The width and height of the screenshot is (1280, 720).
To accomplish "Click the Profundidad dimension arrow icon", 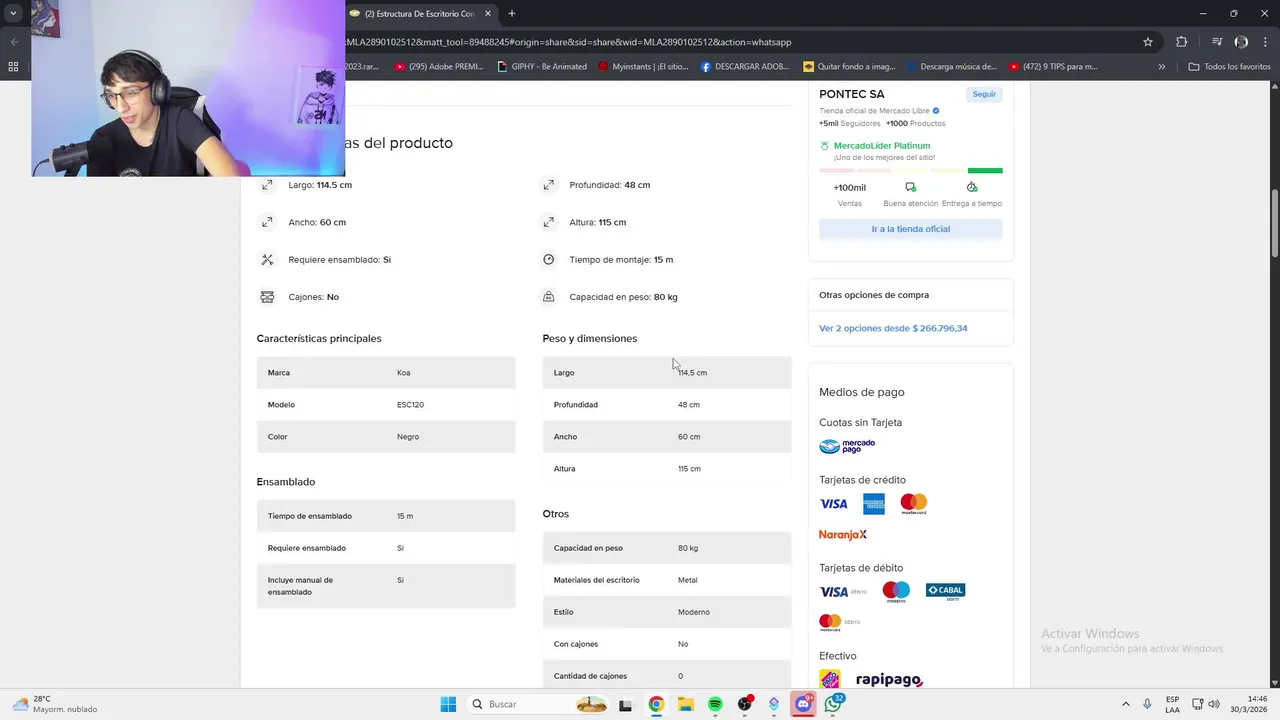I will [x=548, y=185].
